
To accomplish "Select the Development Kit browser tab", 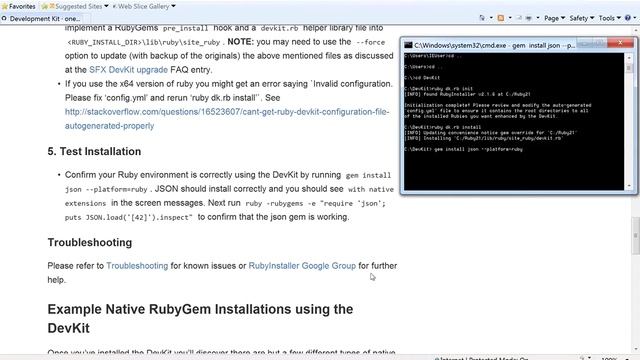I will 41,19.
